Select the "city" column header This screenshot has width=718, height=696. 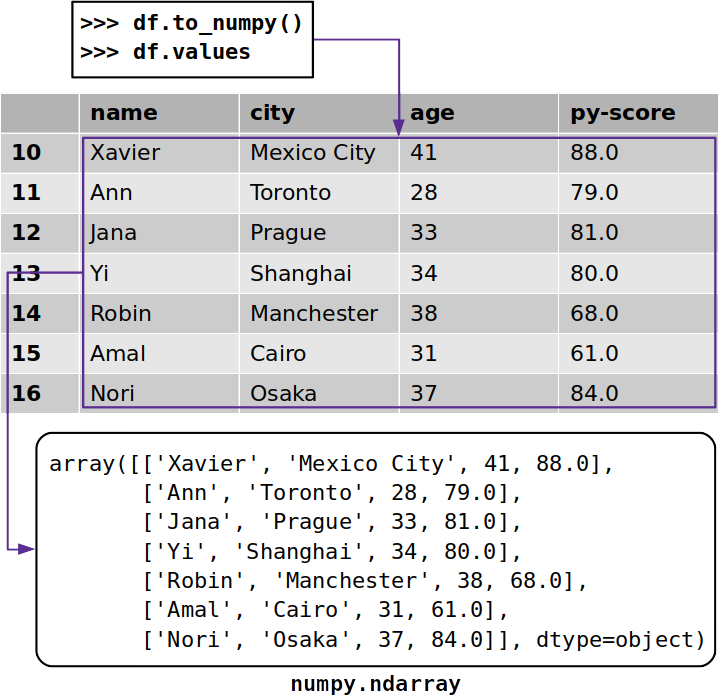[x=272, y=113]
